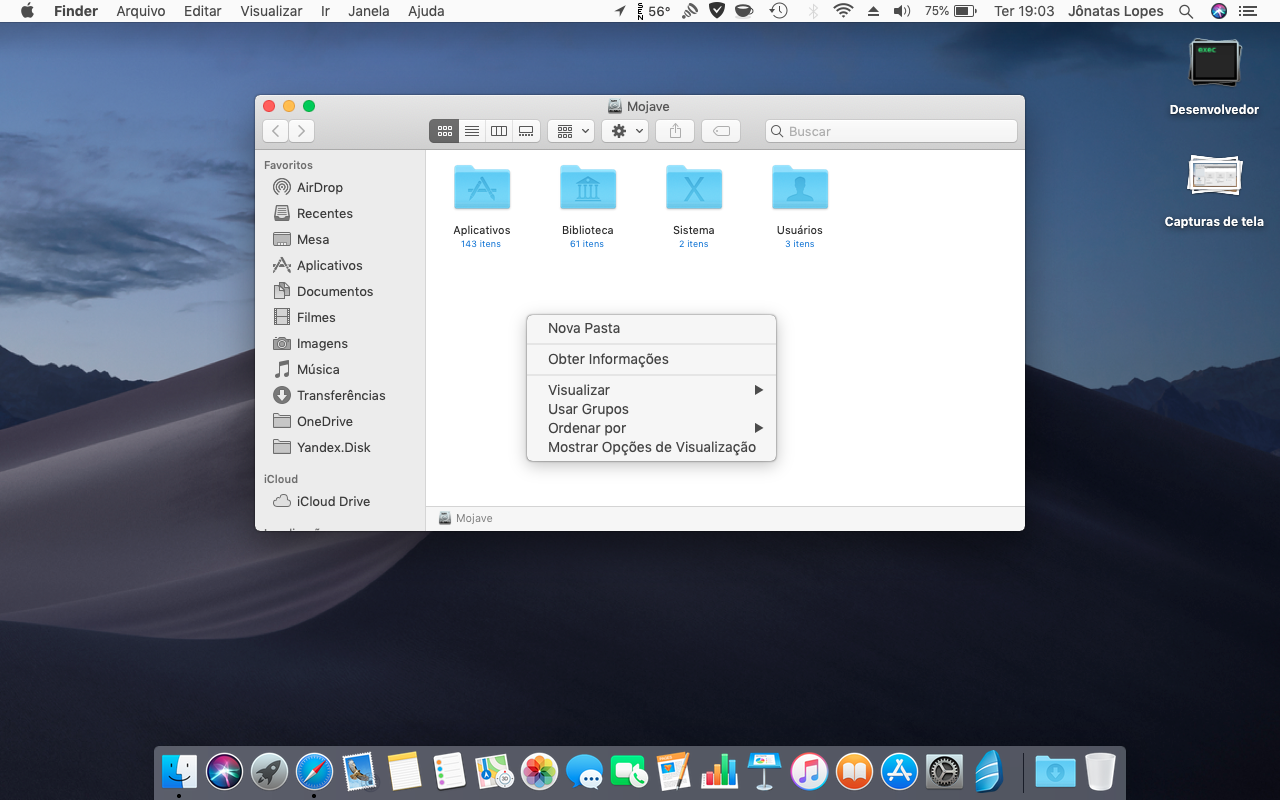The image size is (1280, 800).
Task: Open Time Machine menu bar icon
Action: (778, 11)
